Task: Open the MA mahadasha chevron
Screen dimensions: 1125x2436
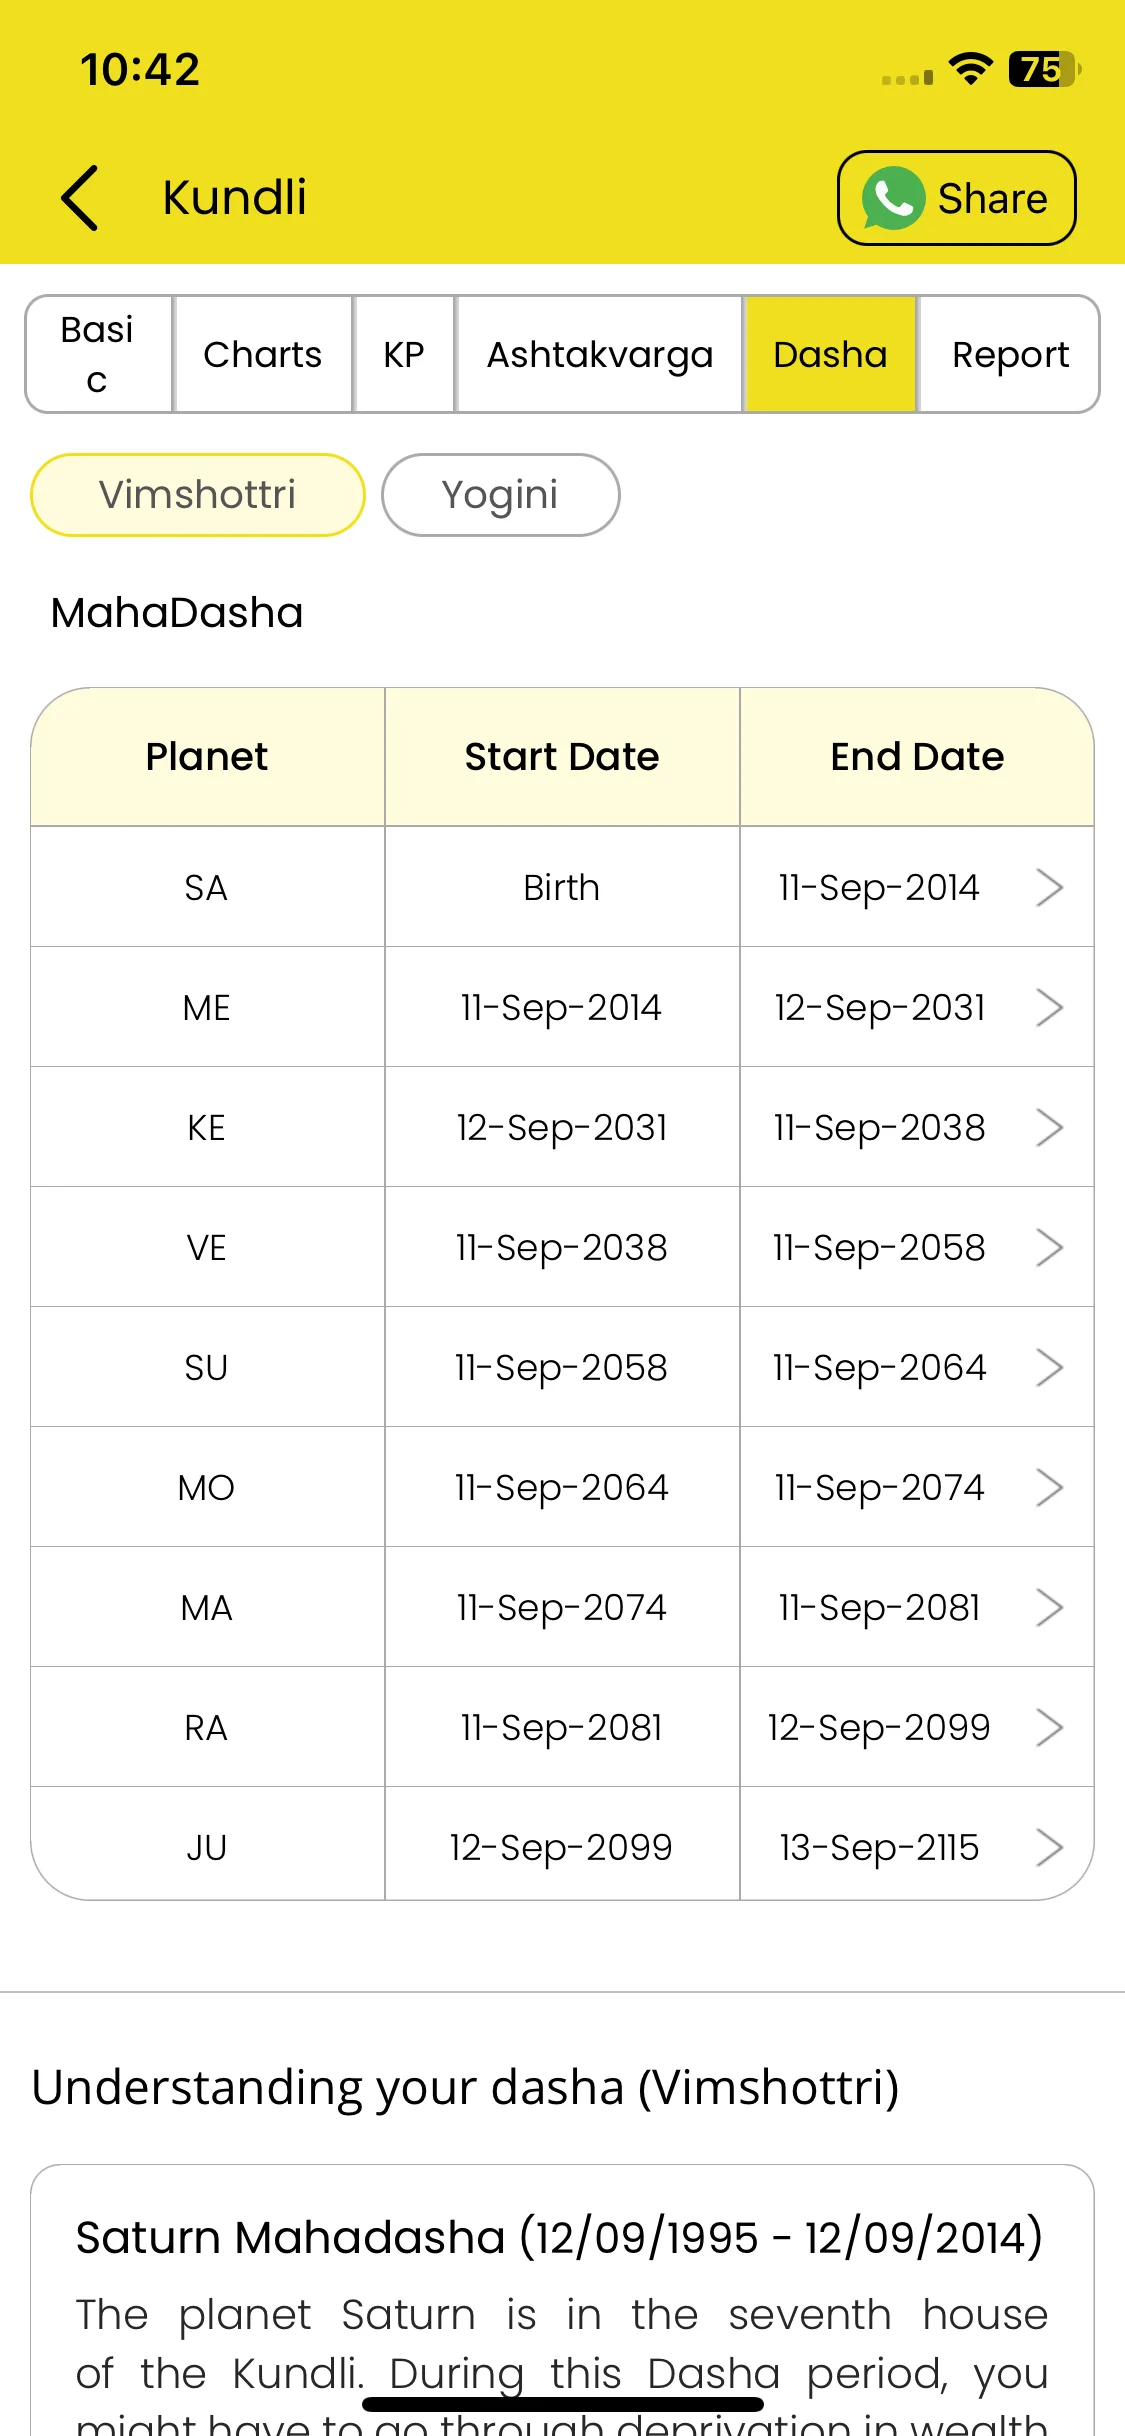Action: pos(1049,1607)
